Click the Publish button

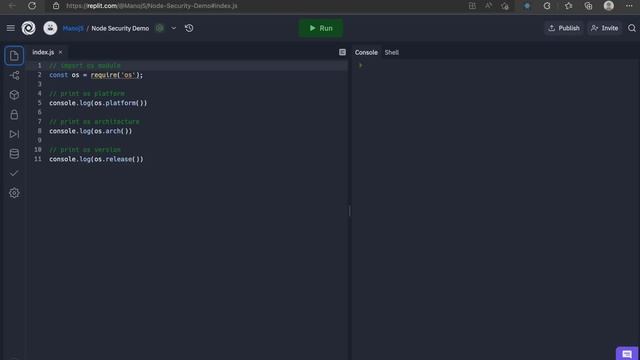[564, 28]
